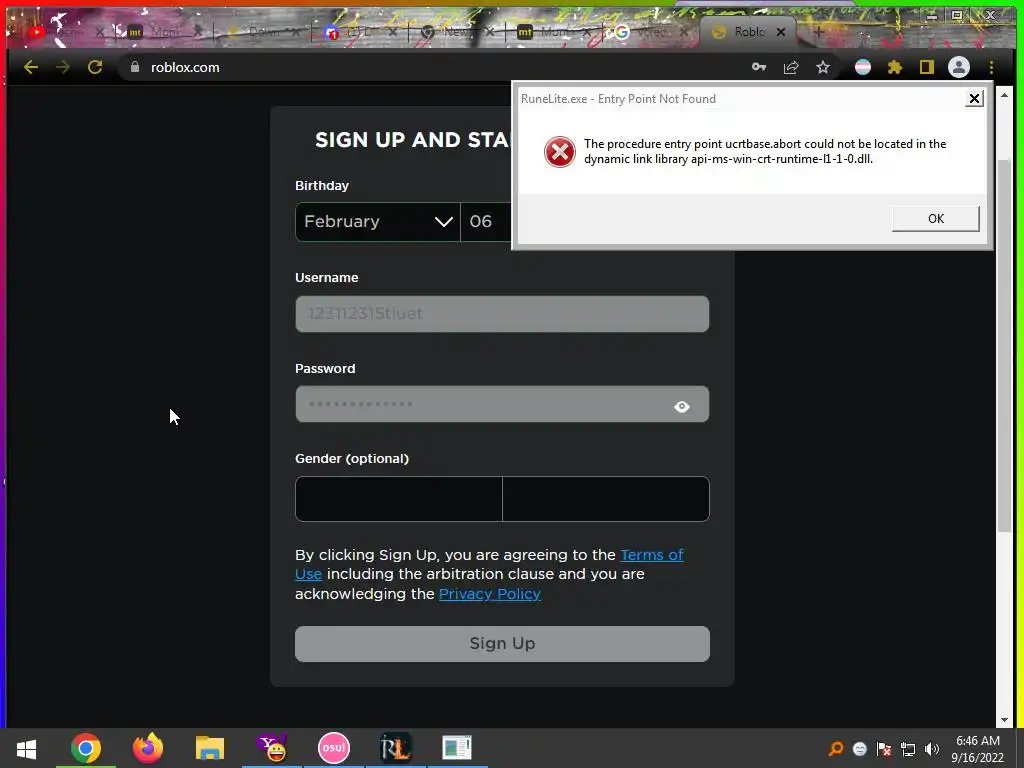Open File Explorer from the taskbar
1024x768 pixels.
pyautogui.click(x=210, y=748)
